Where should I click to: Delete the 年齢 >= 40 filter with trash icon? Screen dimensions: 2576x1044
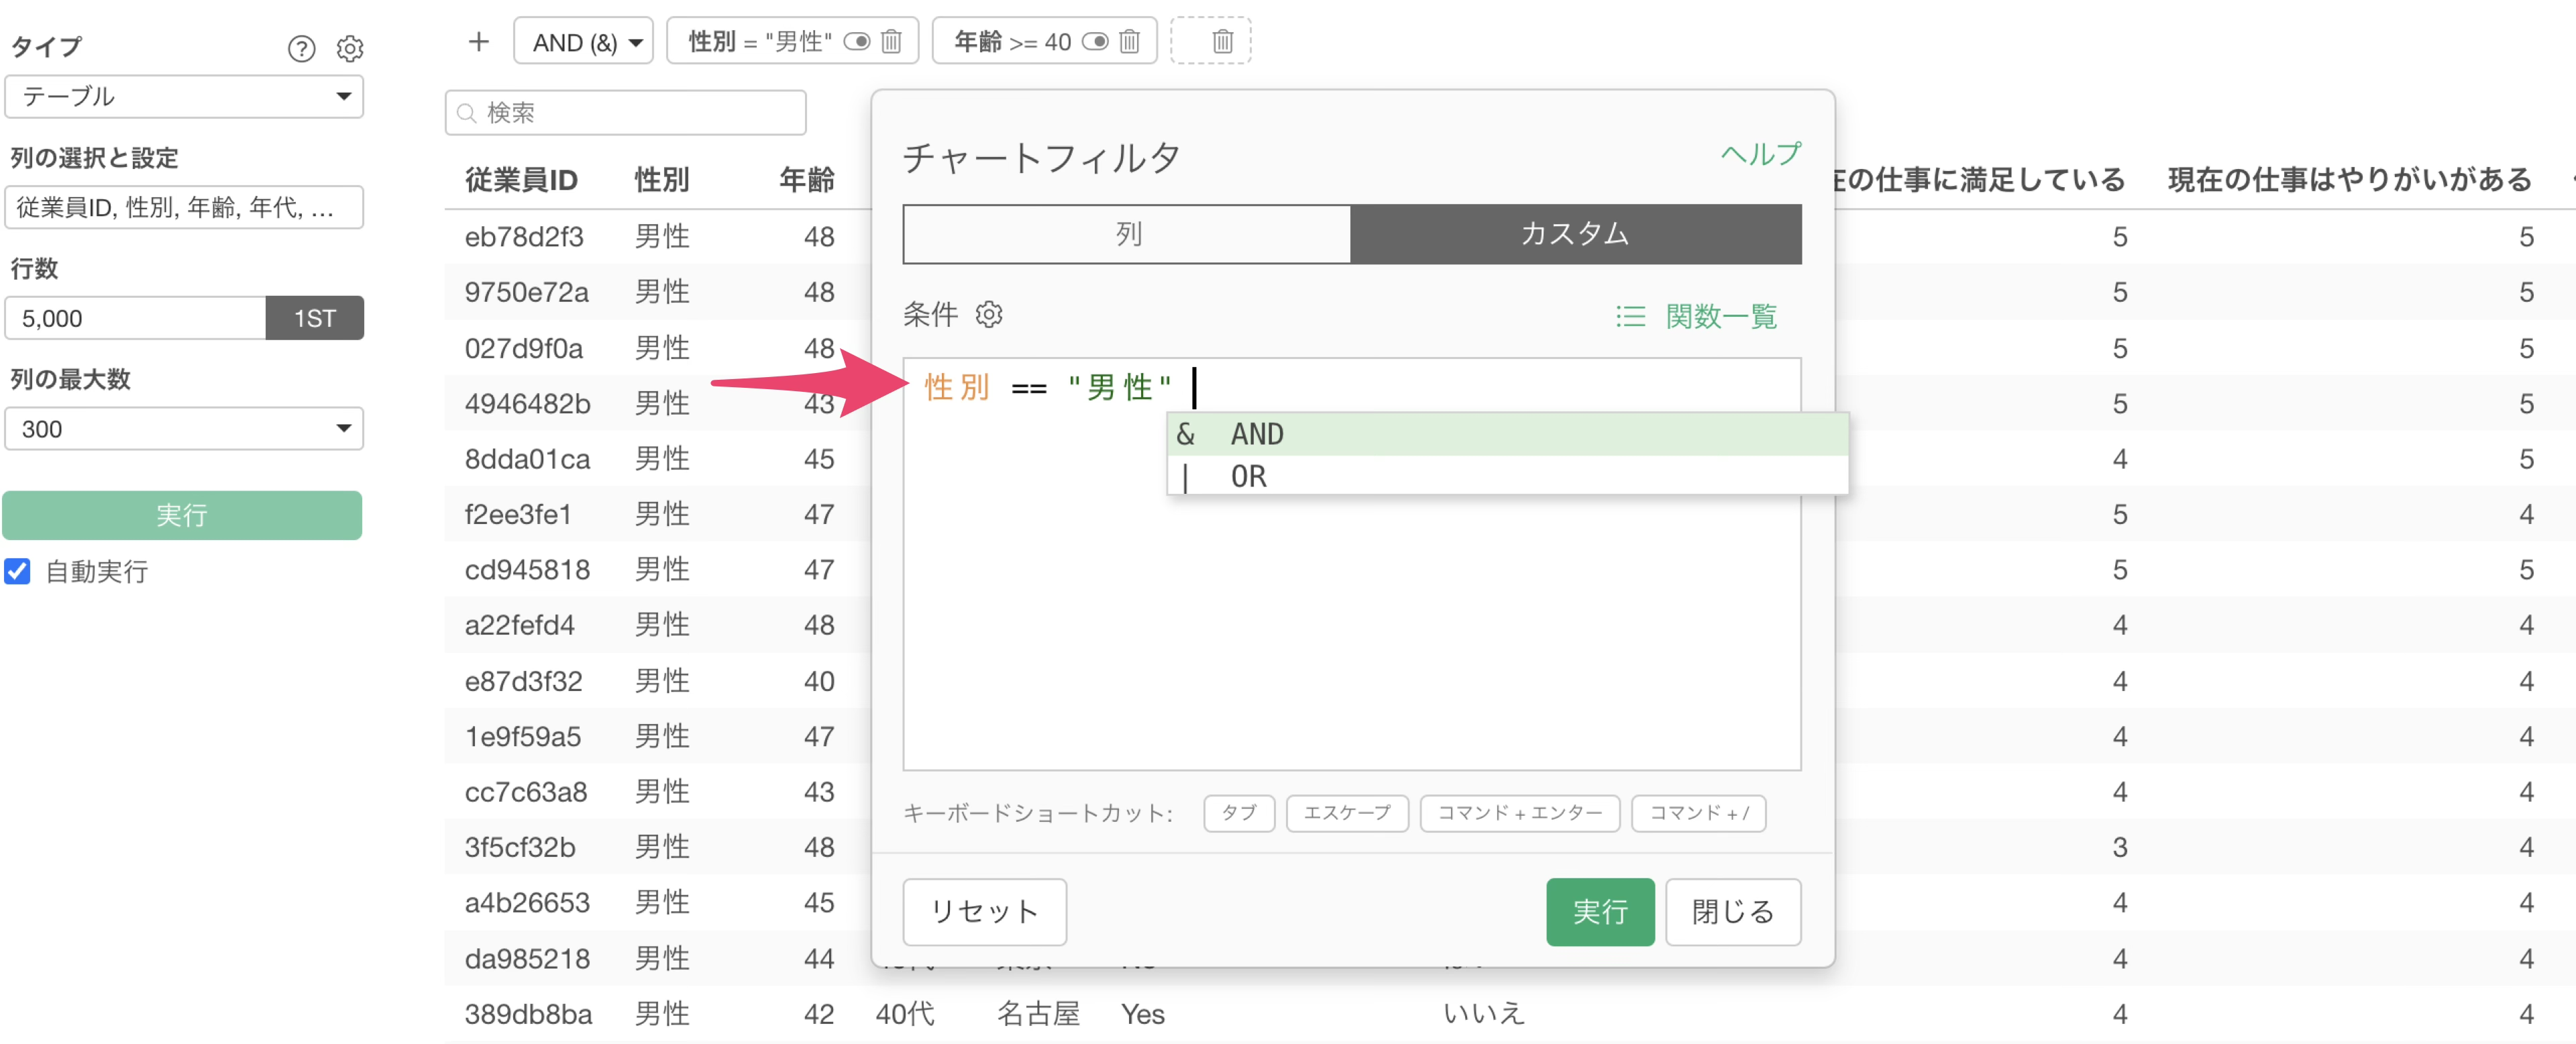click(x=1129, y=41)
